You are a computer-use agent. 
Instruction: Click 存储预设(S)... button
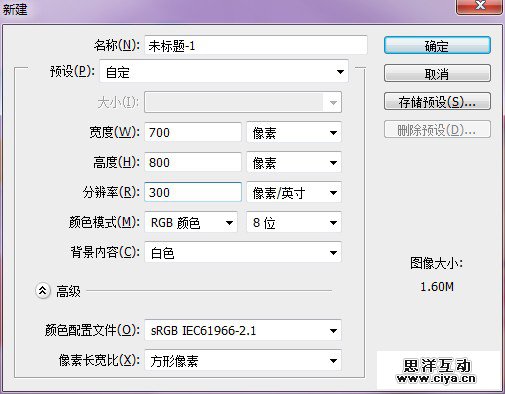[437, 101]
